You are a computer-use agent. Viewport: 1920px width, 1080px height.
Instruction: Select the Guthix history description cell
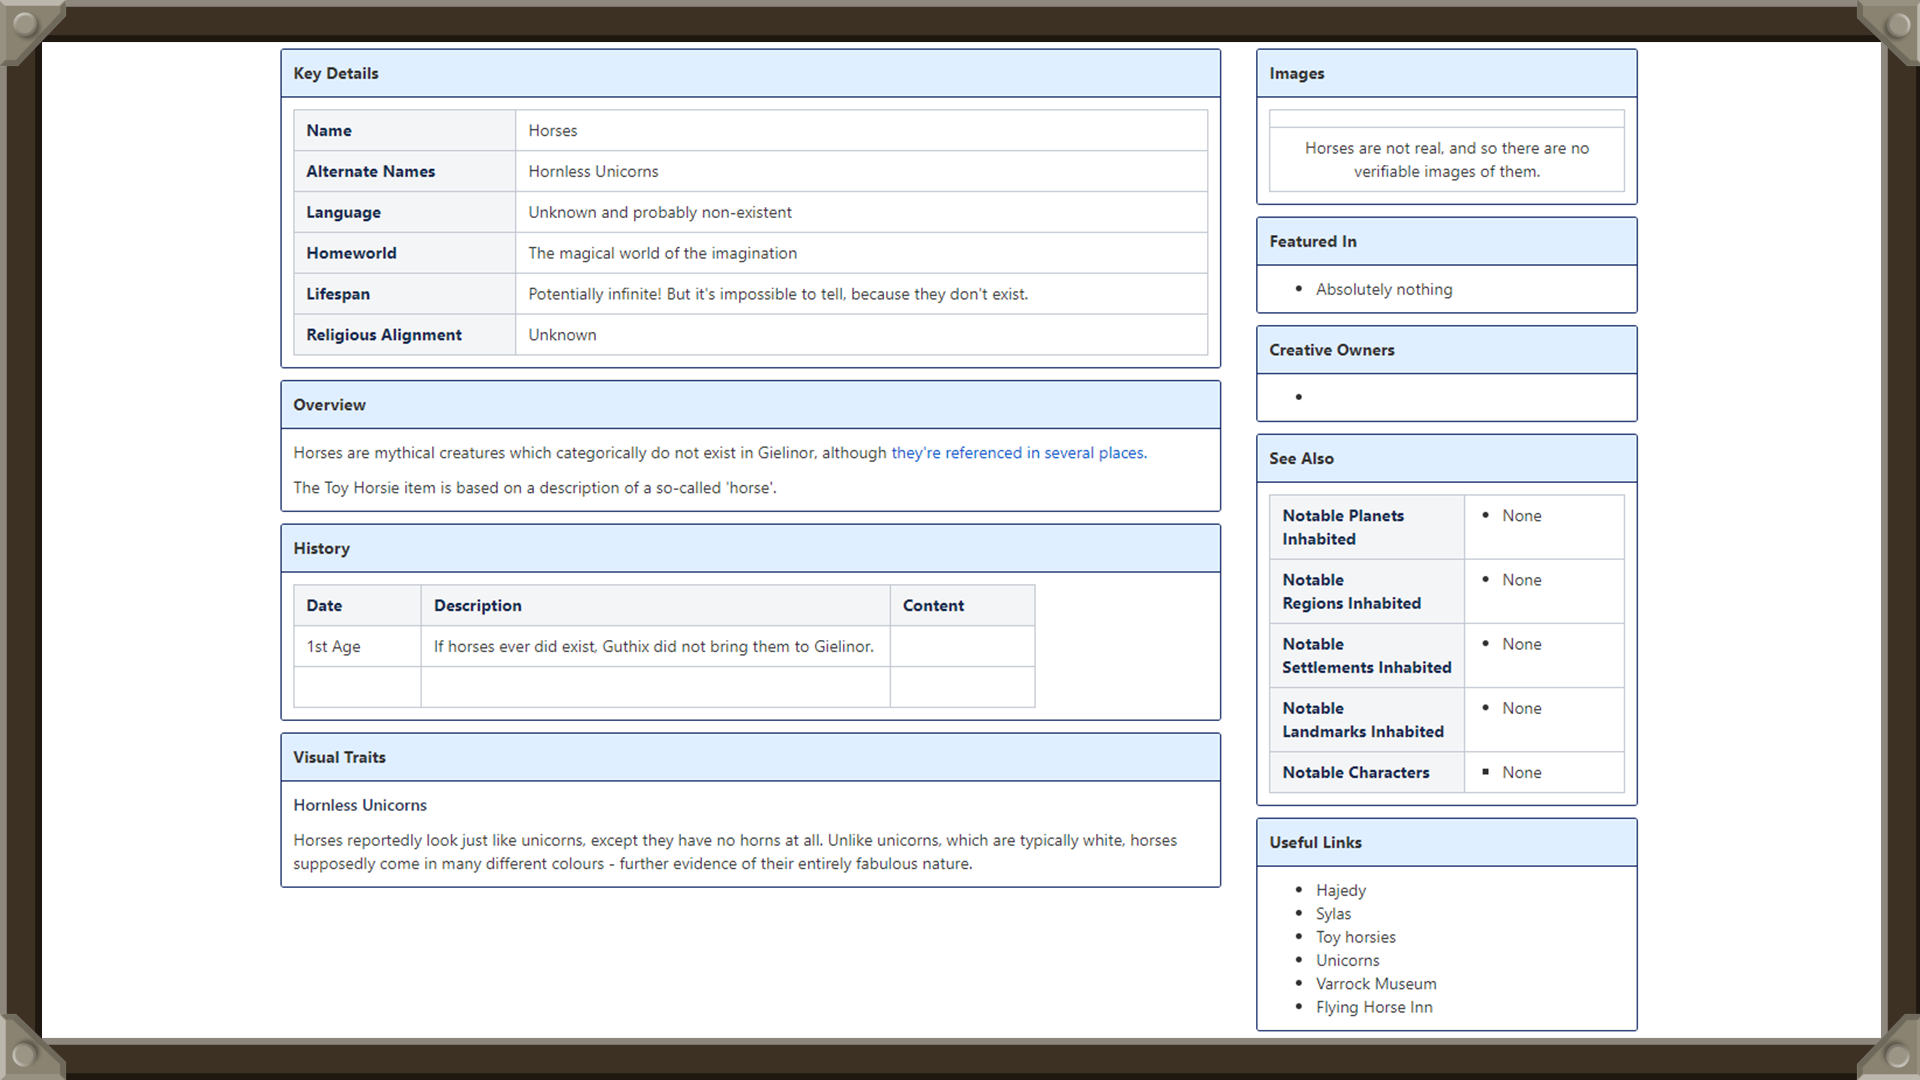coord(655,646)
